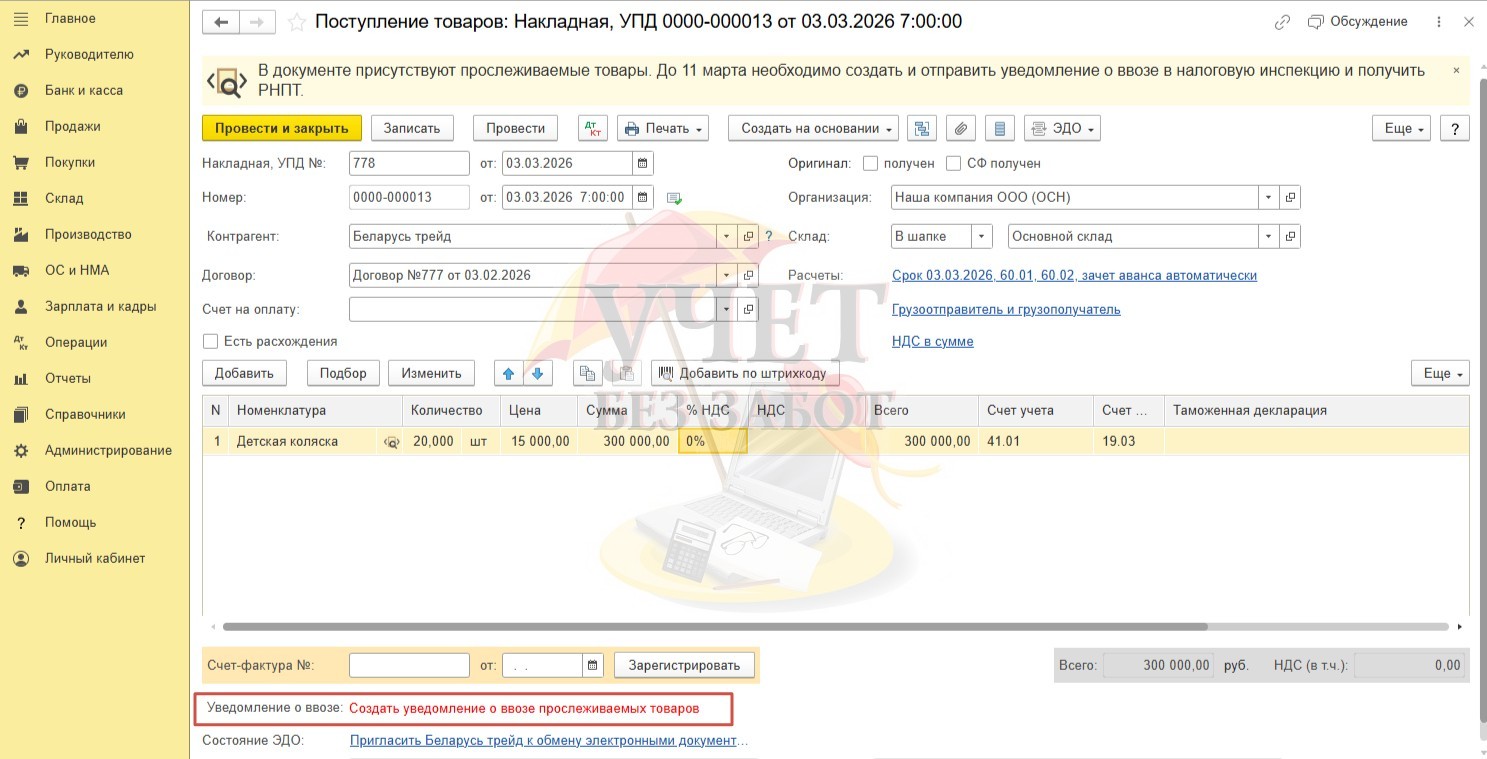Enable the Оригинал получен checkbox
The width and height of the screenshot is (1487, 759).
coord(870,163)
